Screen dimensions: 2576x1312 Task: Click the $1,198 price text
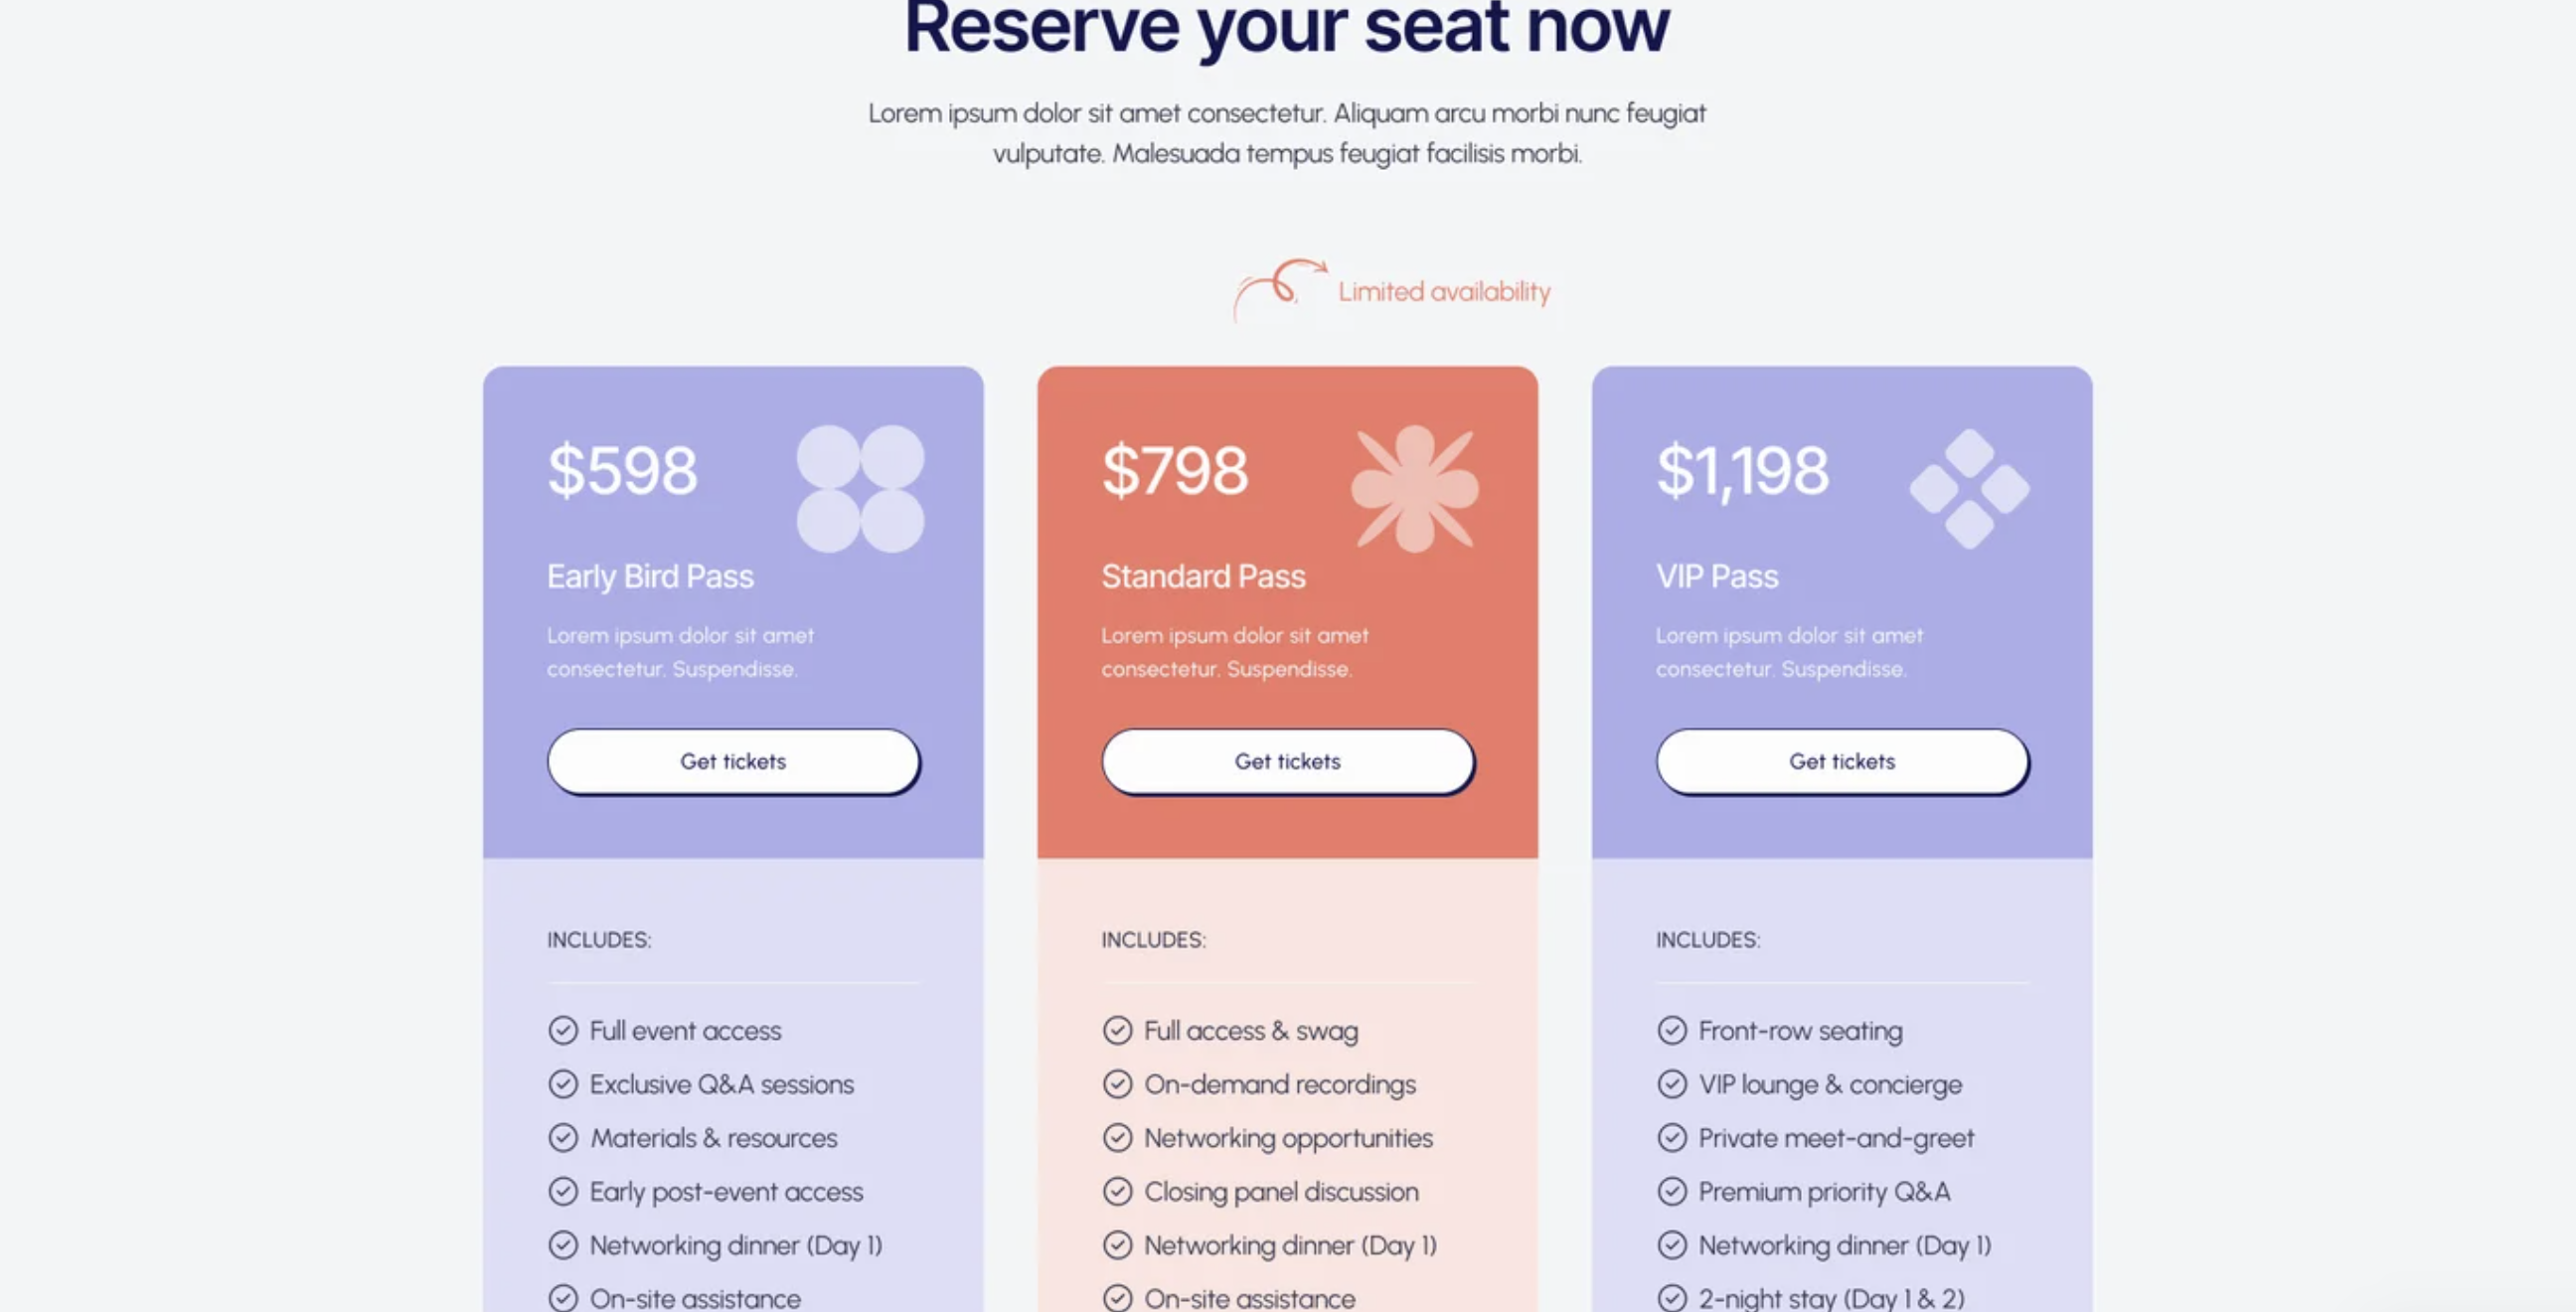click(x=1742, y=471)
